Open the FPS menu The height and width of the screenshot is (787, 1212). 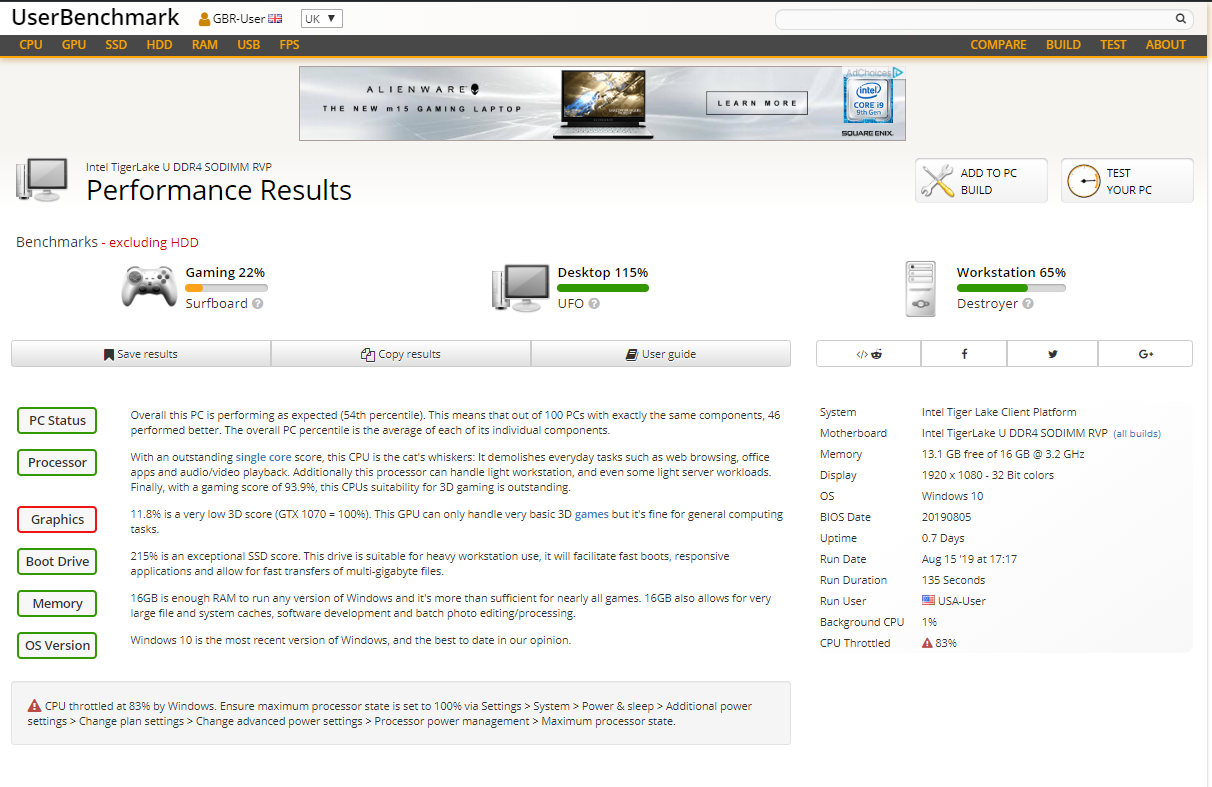[289, 45]
